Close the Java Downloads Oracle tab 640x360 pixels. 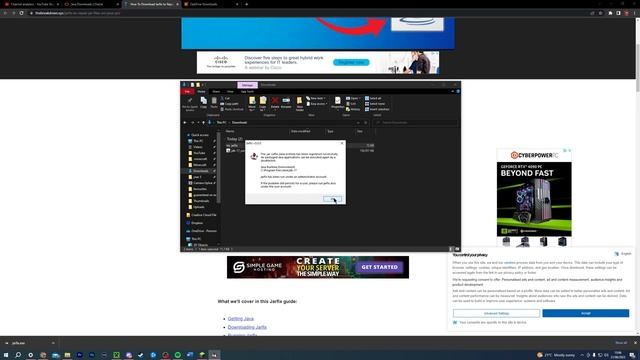(118, 4)
